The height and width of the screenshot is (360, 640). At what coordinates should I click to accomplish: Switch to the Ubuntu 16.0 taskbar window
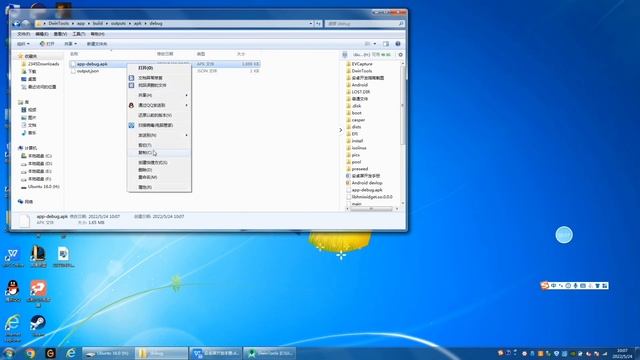pyautogui.click(x=108, y=353)
